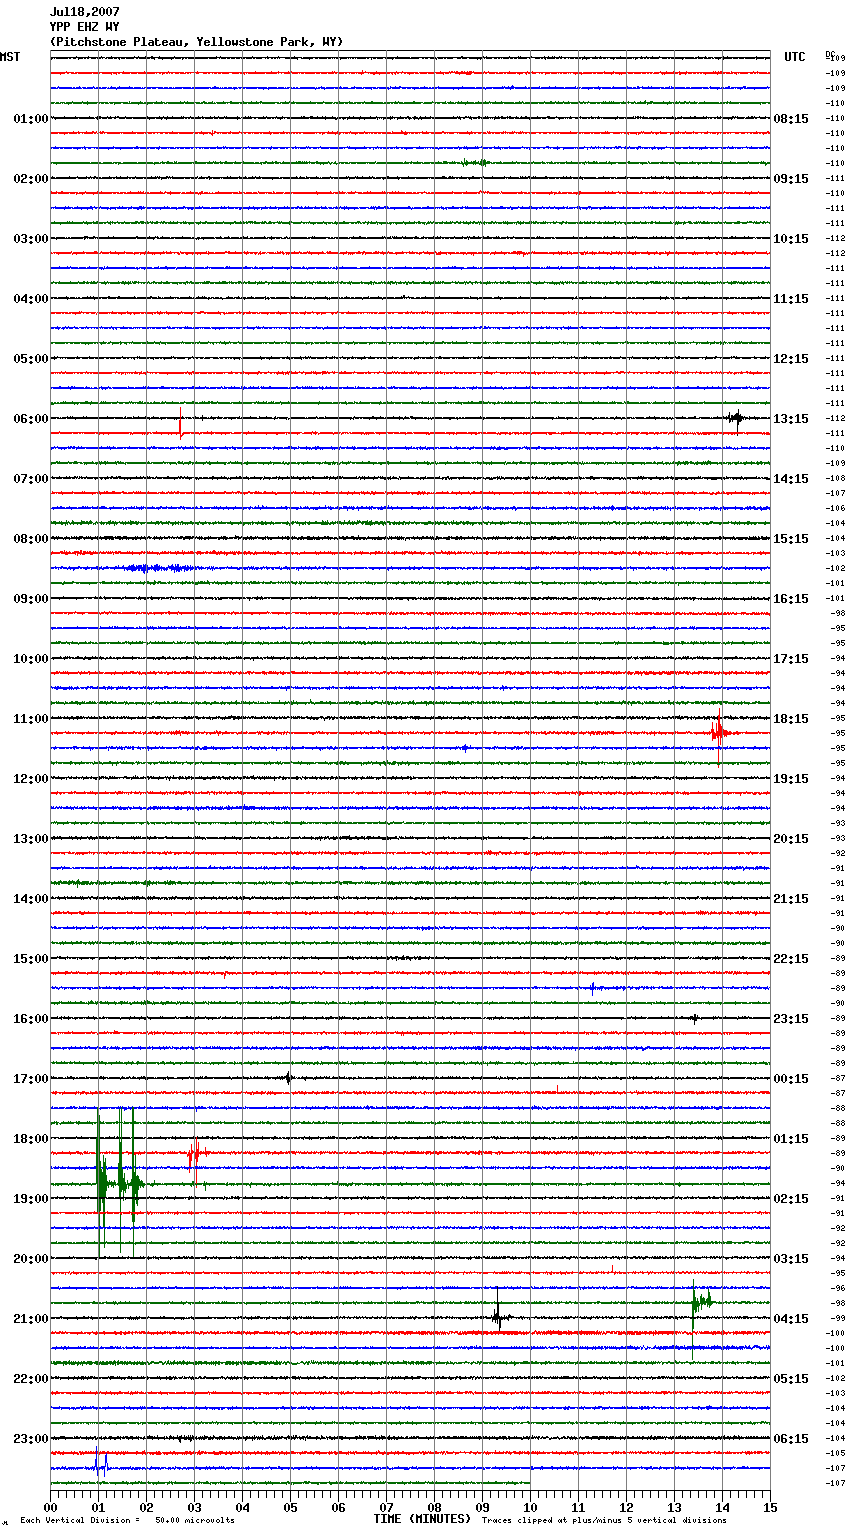
Task: Select the 09:00 MST time label
Action: click(31, 599)
